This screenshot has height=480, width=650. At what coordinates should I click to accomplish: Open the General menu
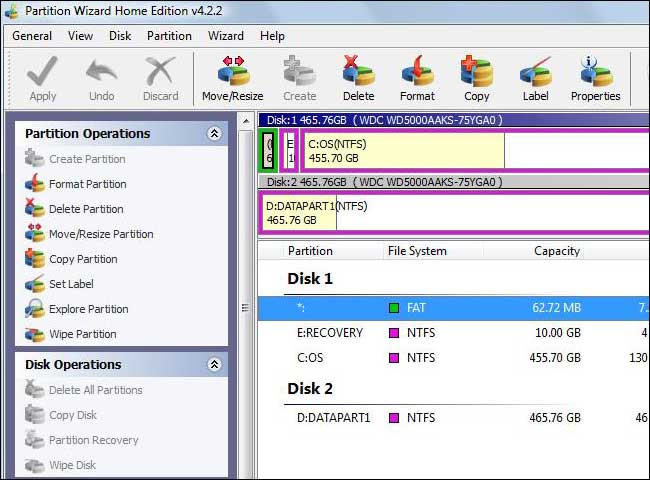coord(32,36)
